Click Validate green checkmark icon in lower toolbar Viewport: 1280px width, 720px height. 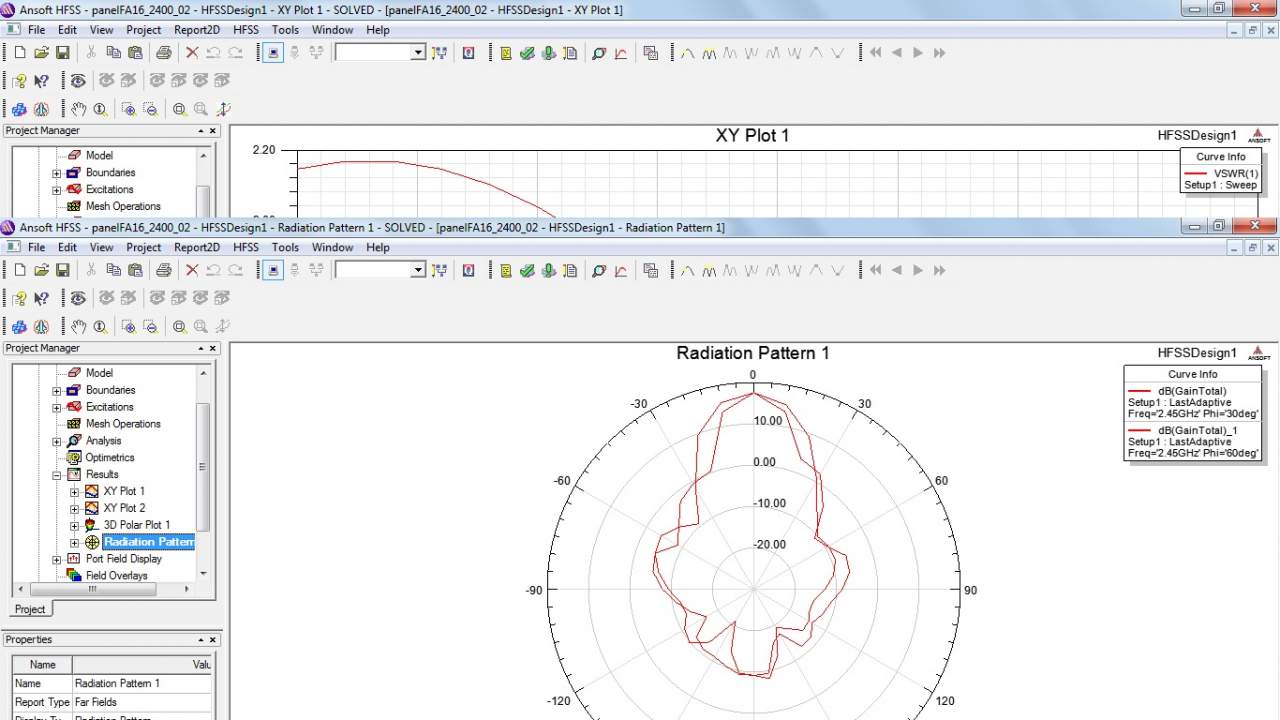click(527, 270)
